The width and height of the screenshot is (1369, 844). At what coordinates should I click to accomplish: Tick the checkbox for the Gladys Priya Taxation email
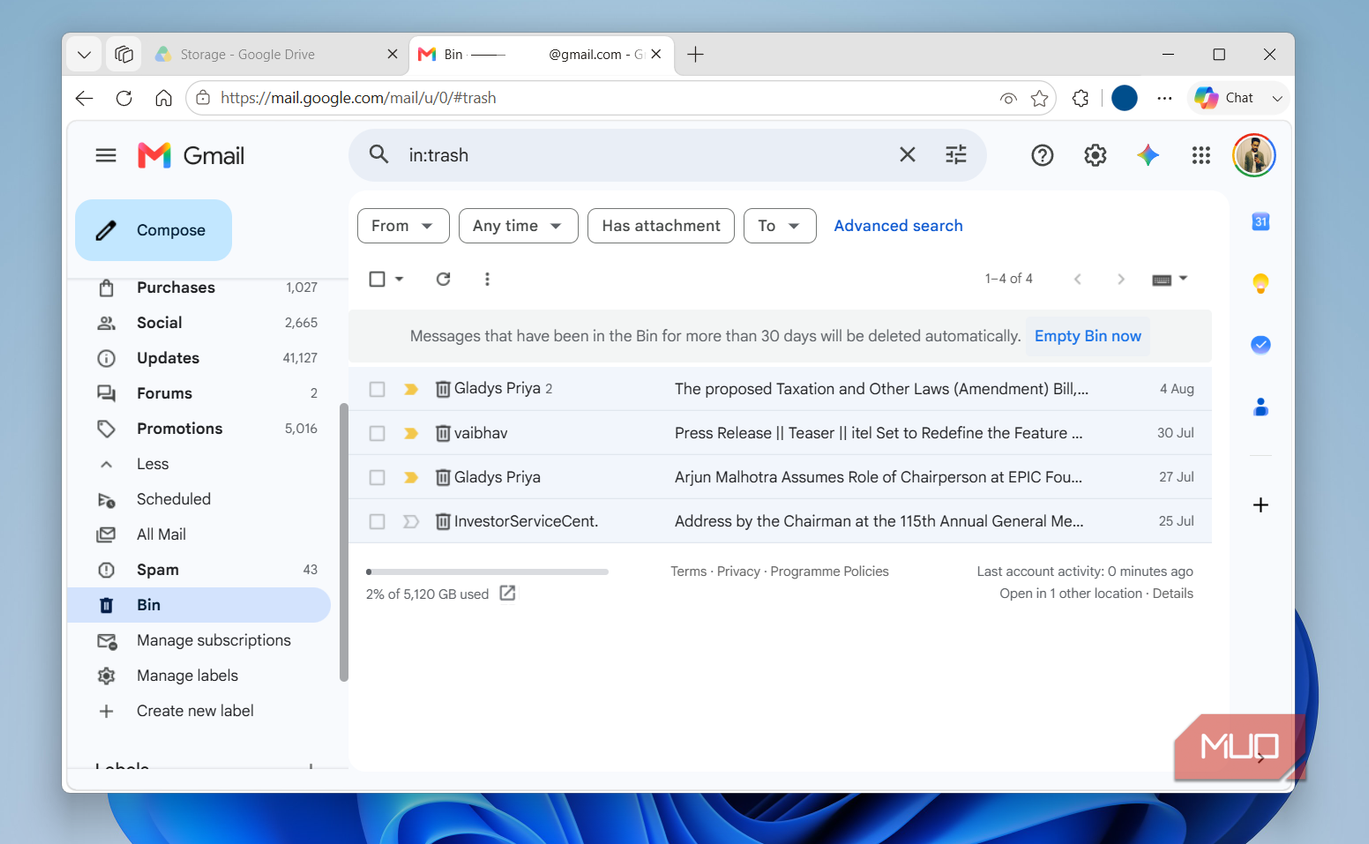pyautogui.click(x=377, y=389)
